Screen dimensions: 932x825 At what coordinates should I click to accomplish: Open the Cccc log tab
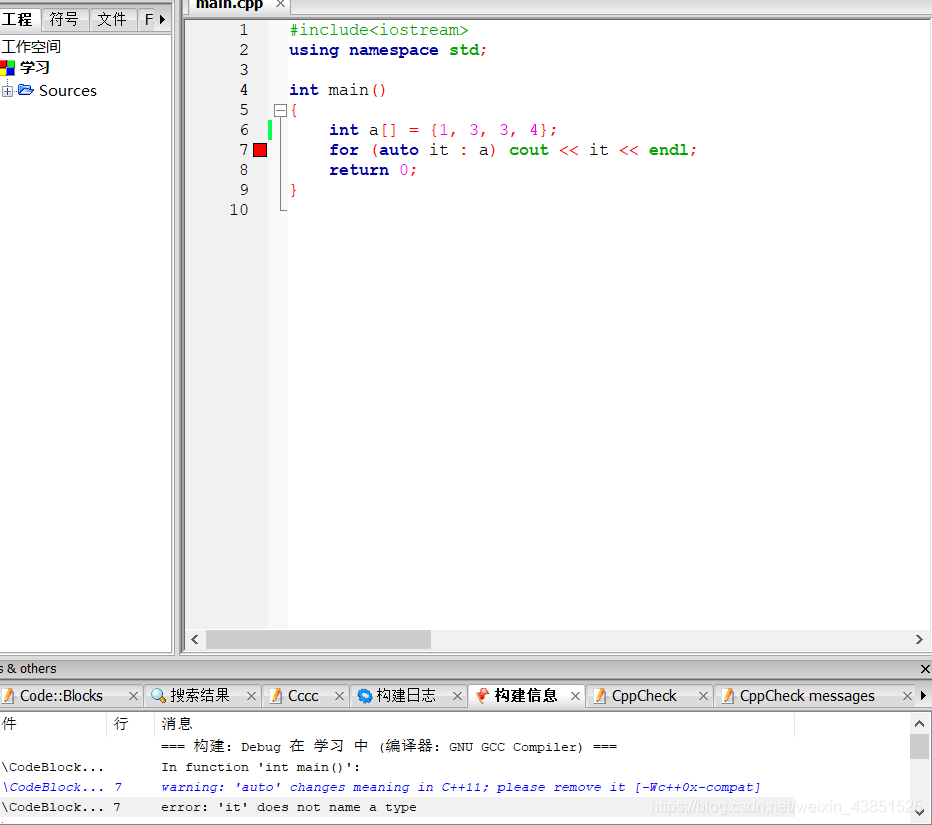click(303, 696)
